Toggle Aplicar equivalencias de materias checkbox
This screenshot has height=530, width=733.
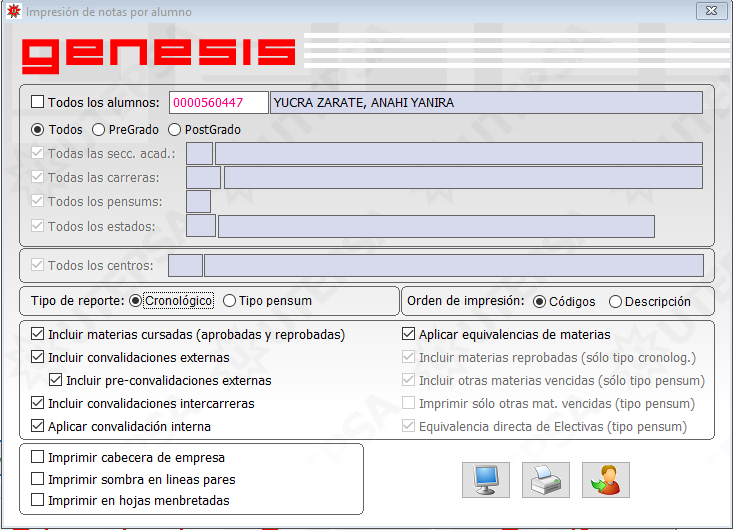tap(408, 334)
